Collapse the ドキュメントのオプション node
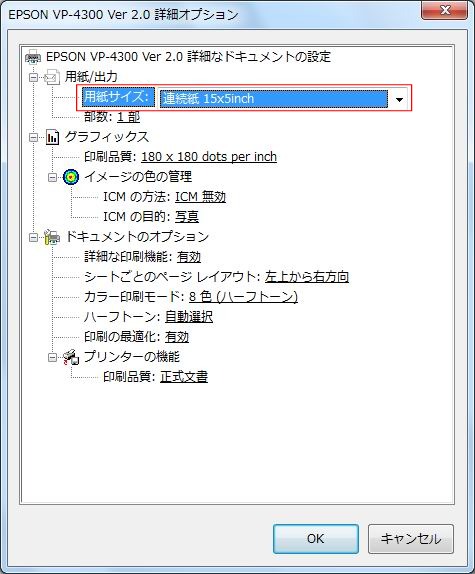This screenshot has height=574, width=475. pos(34,237)
